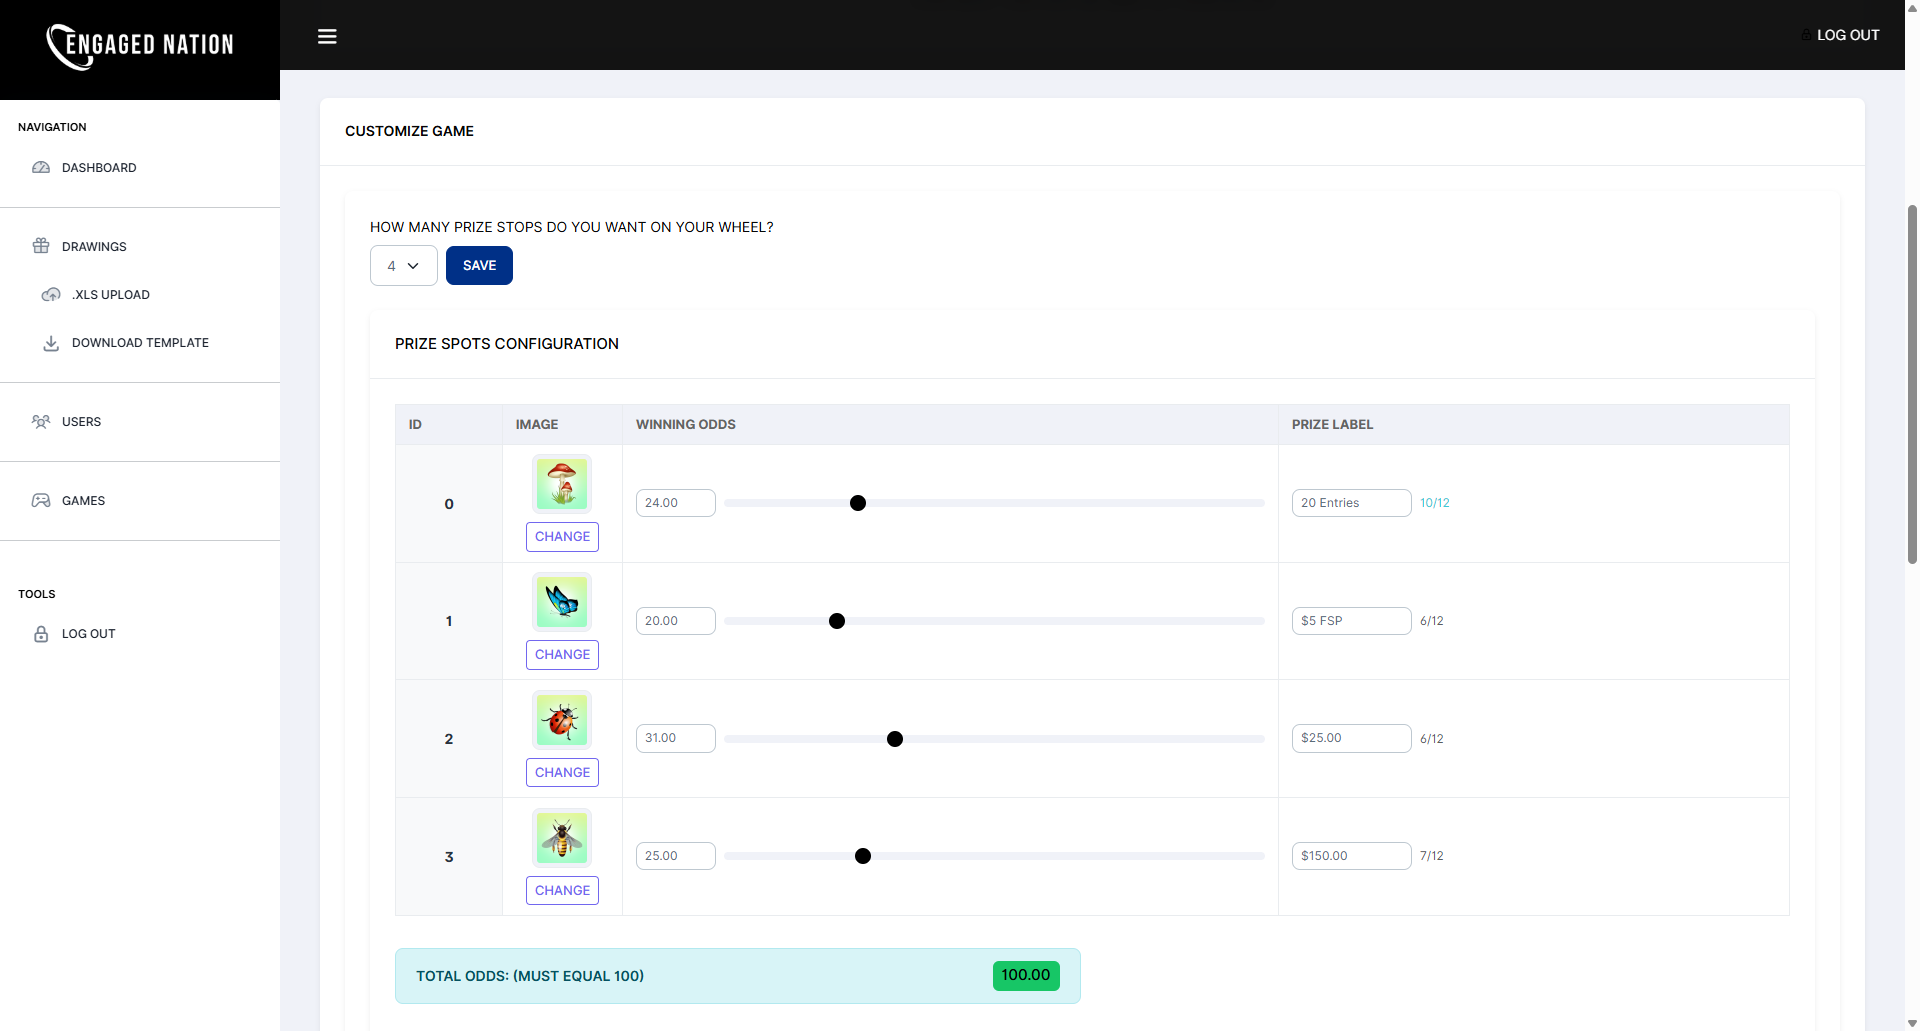Click the padlock Log Out icon in Tools

coord(40,633)
